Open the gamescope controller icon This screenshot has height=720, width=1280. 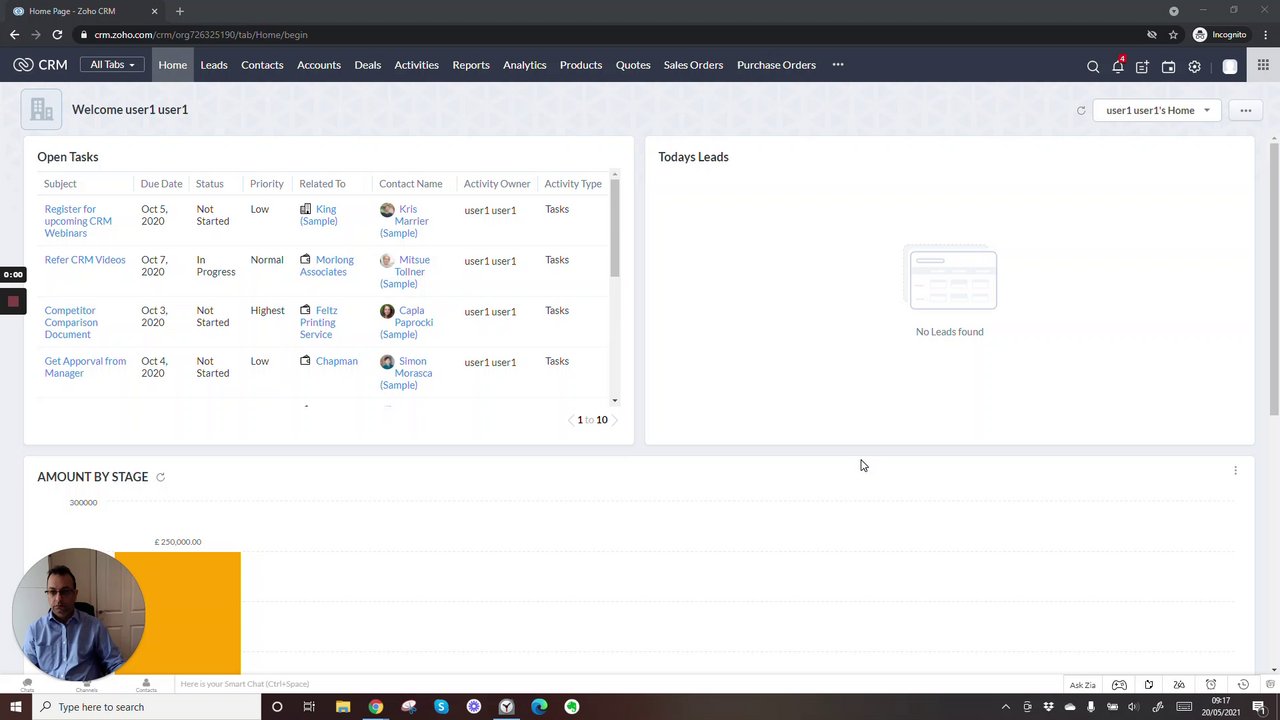[x=1119, y=685]
